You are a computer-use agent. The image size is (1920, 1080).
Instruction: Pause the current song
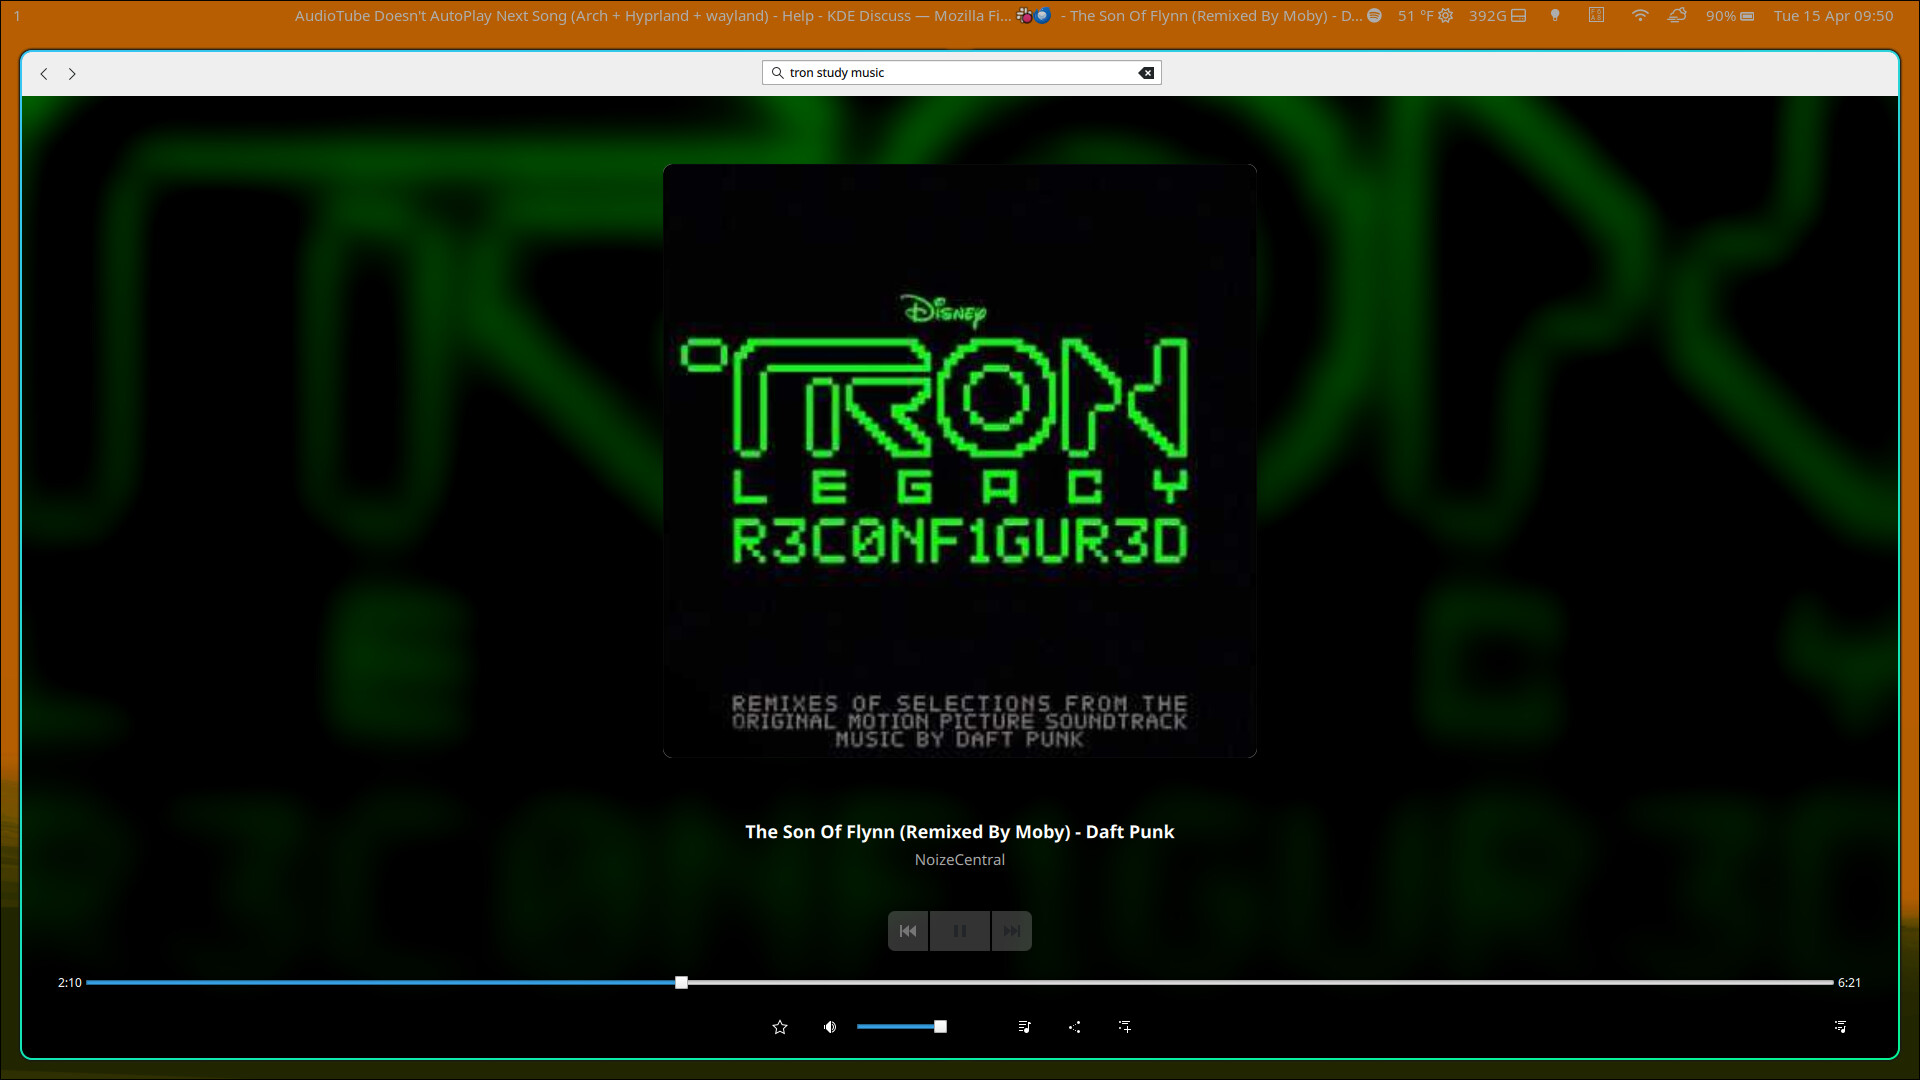(x=960, y=931)
